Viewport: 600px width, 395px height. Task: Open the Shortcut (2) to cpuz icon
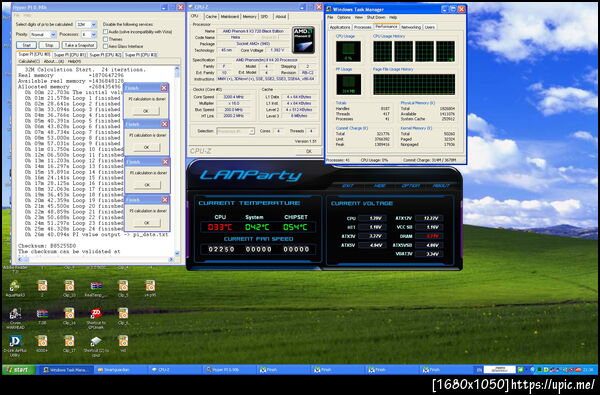(96, 345)
